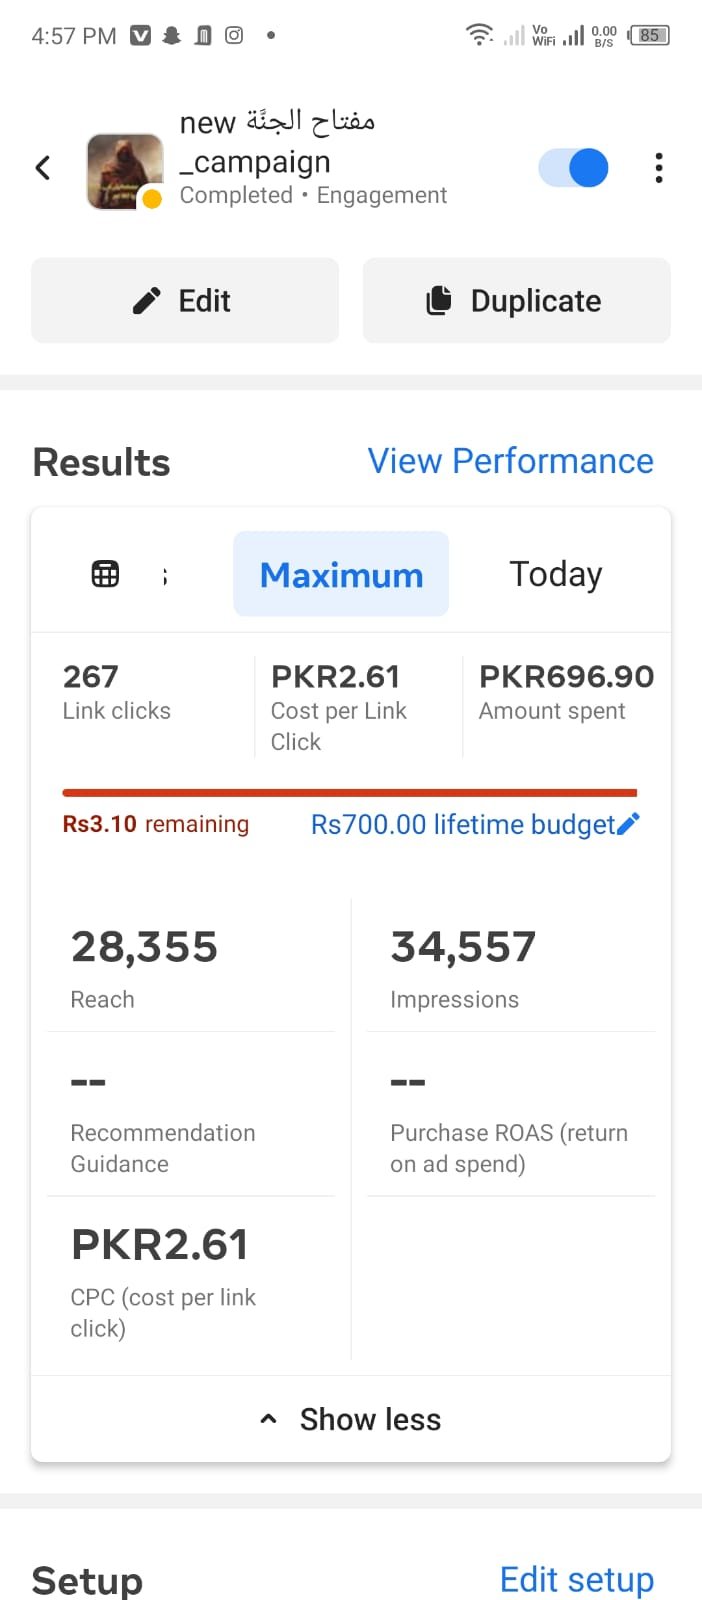702x1600 pixels.
Task: Select the Maximum date range tab
Action: [341, 575]
